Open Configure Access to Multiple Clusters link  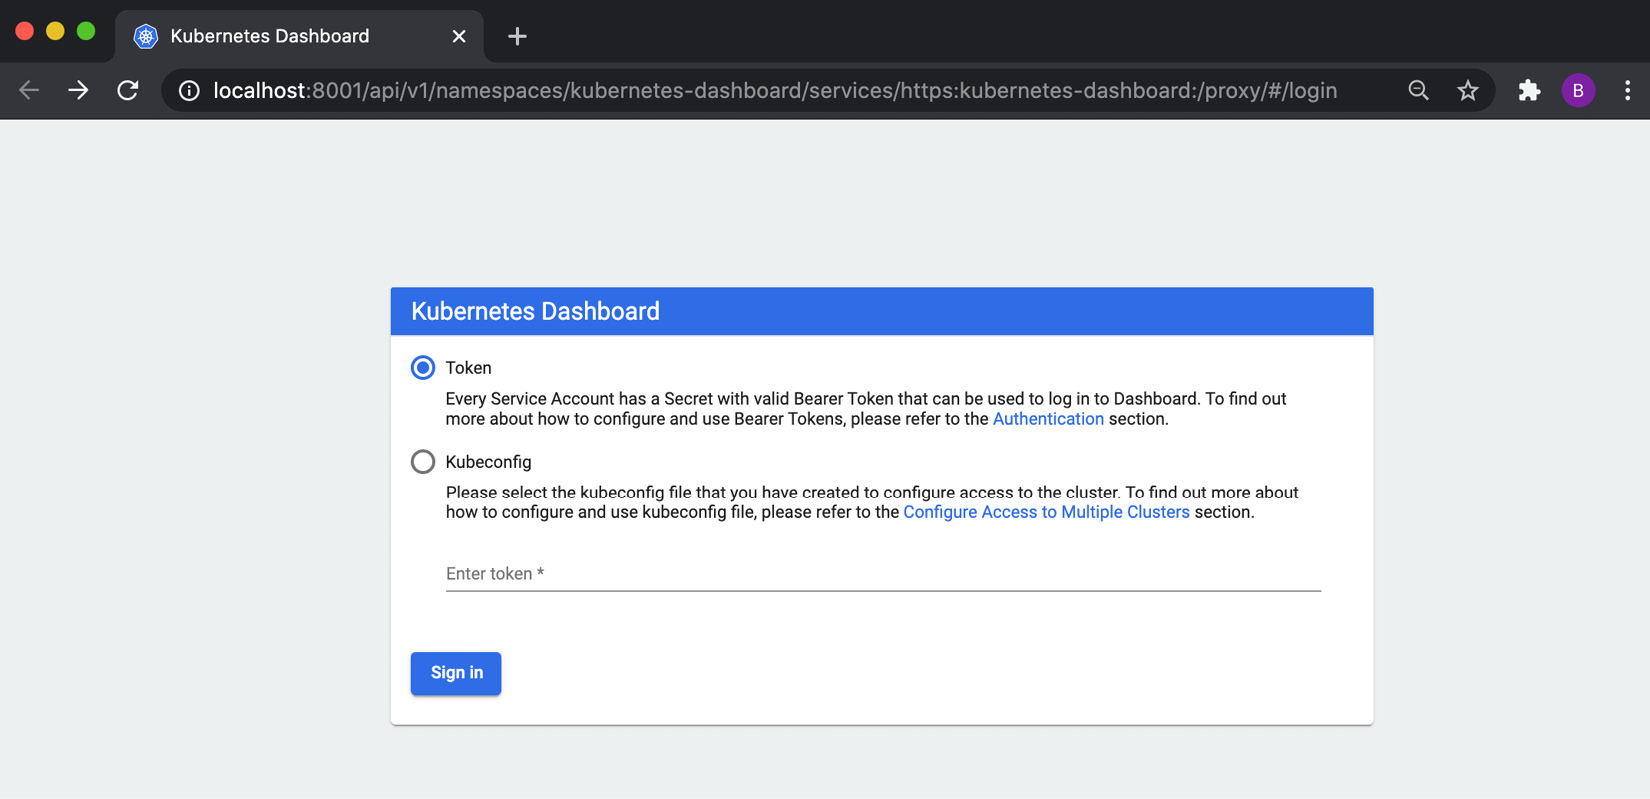tap(1046, 512)
